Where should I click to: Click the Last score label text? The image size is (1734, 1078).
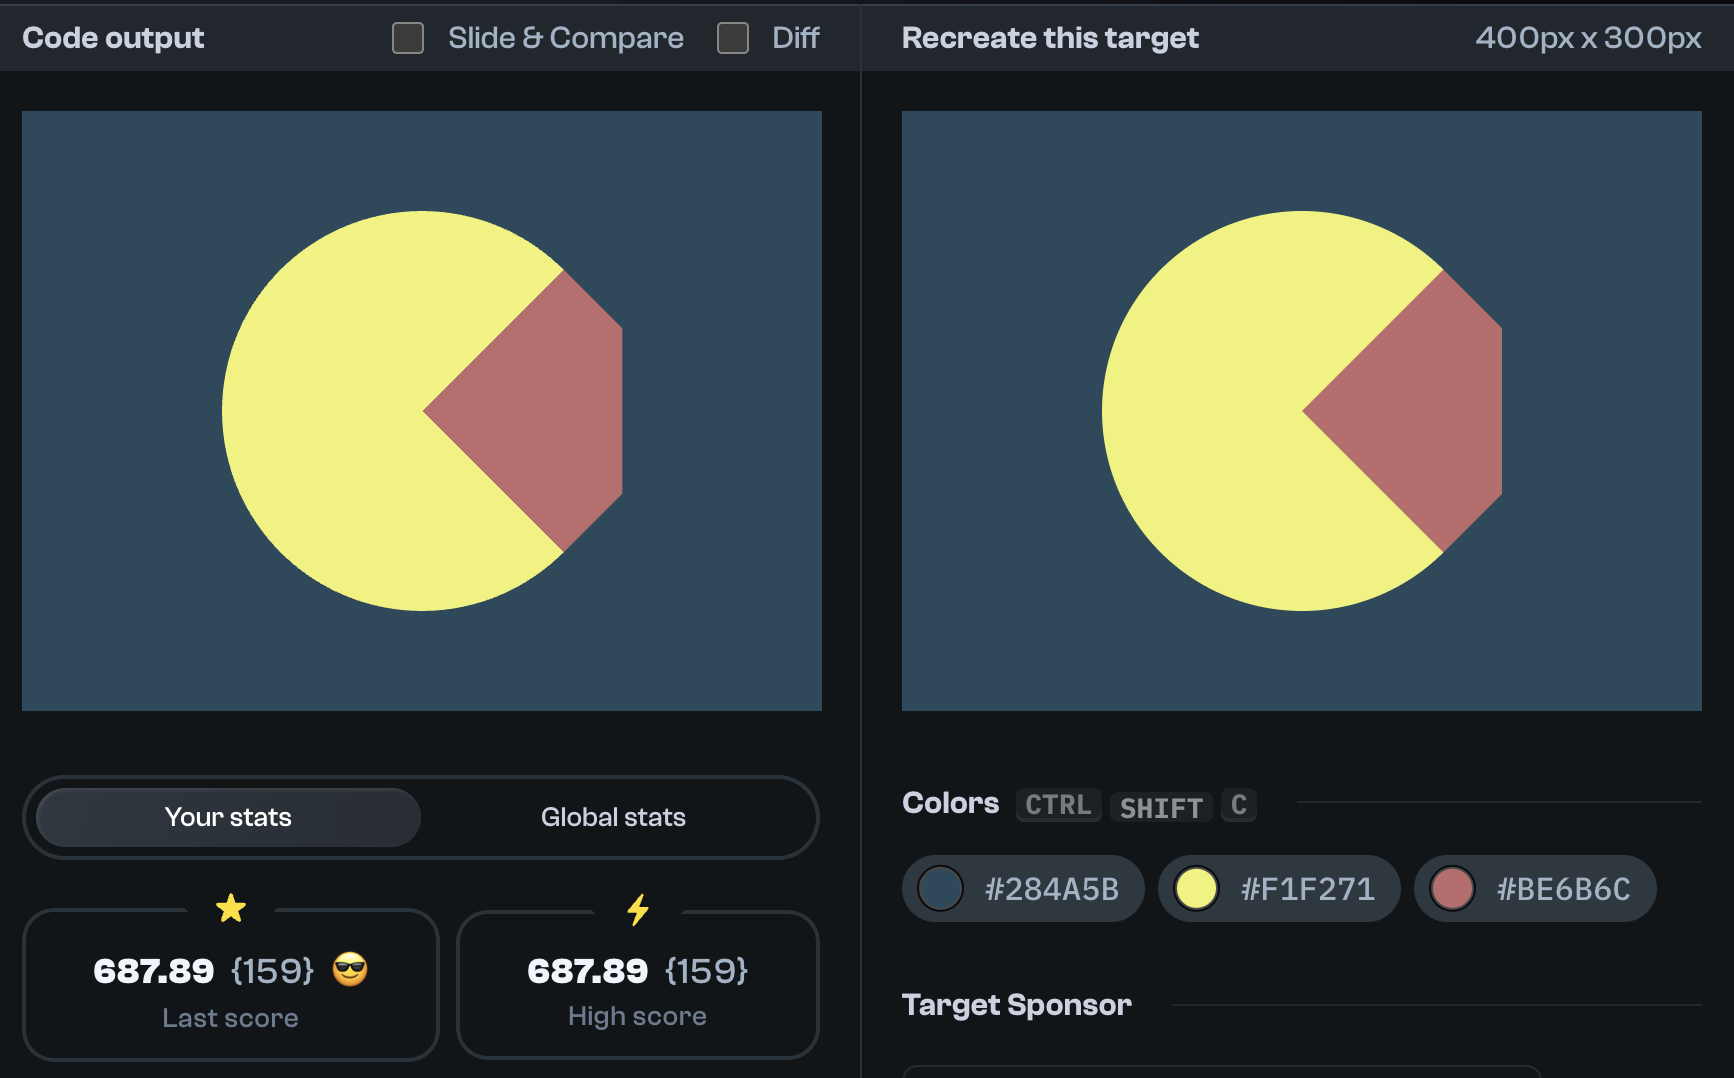pyautogui.click(x=231, y=1018)
